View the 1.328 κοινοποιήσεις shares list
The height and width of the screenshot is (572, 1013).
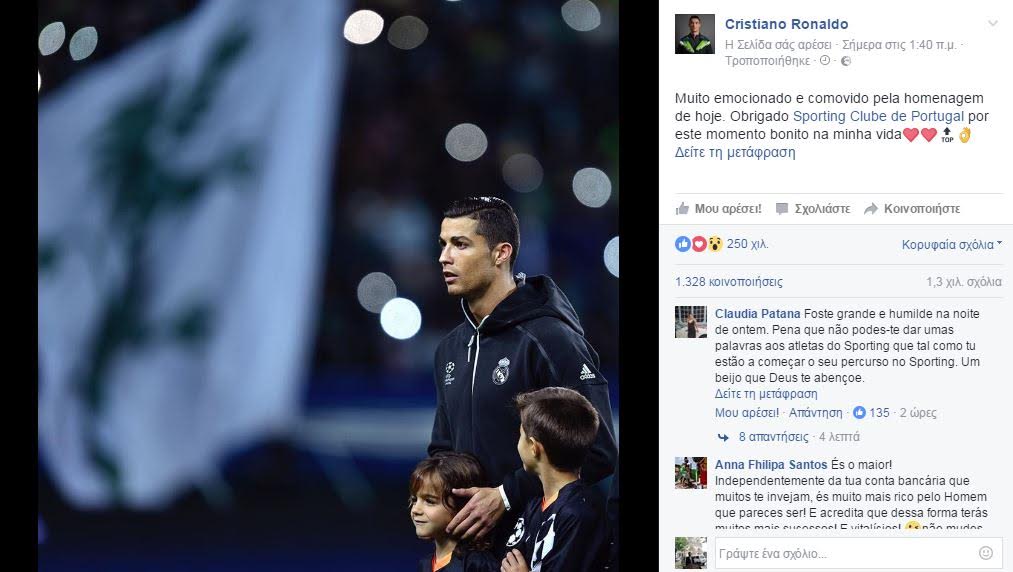[x=729, y=282]
